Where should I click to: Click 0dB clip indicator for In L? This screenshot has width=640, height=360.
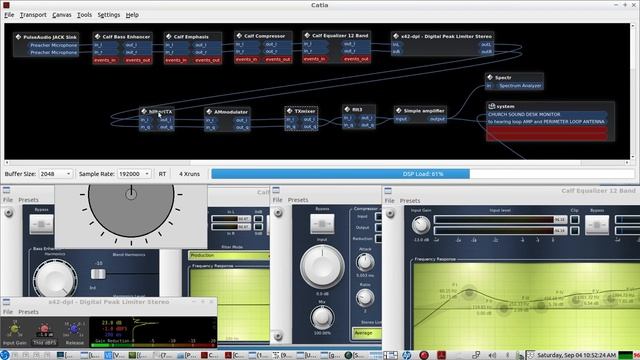click(x=258, y=219)
